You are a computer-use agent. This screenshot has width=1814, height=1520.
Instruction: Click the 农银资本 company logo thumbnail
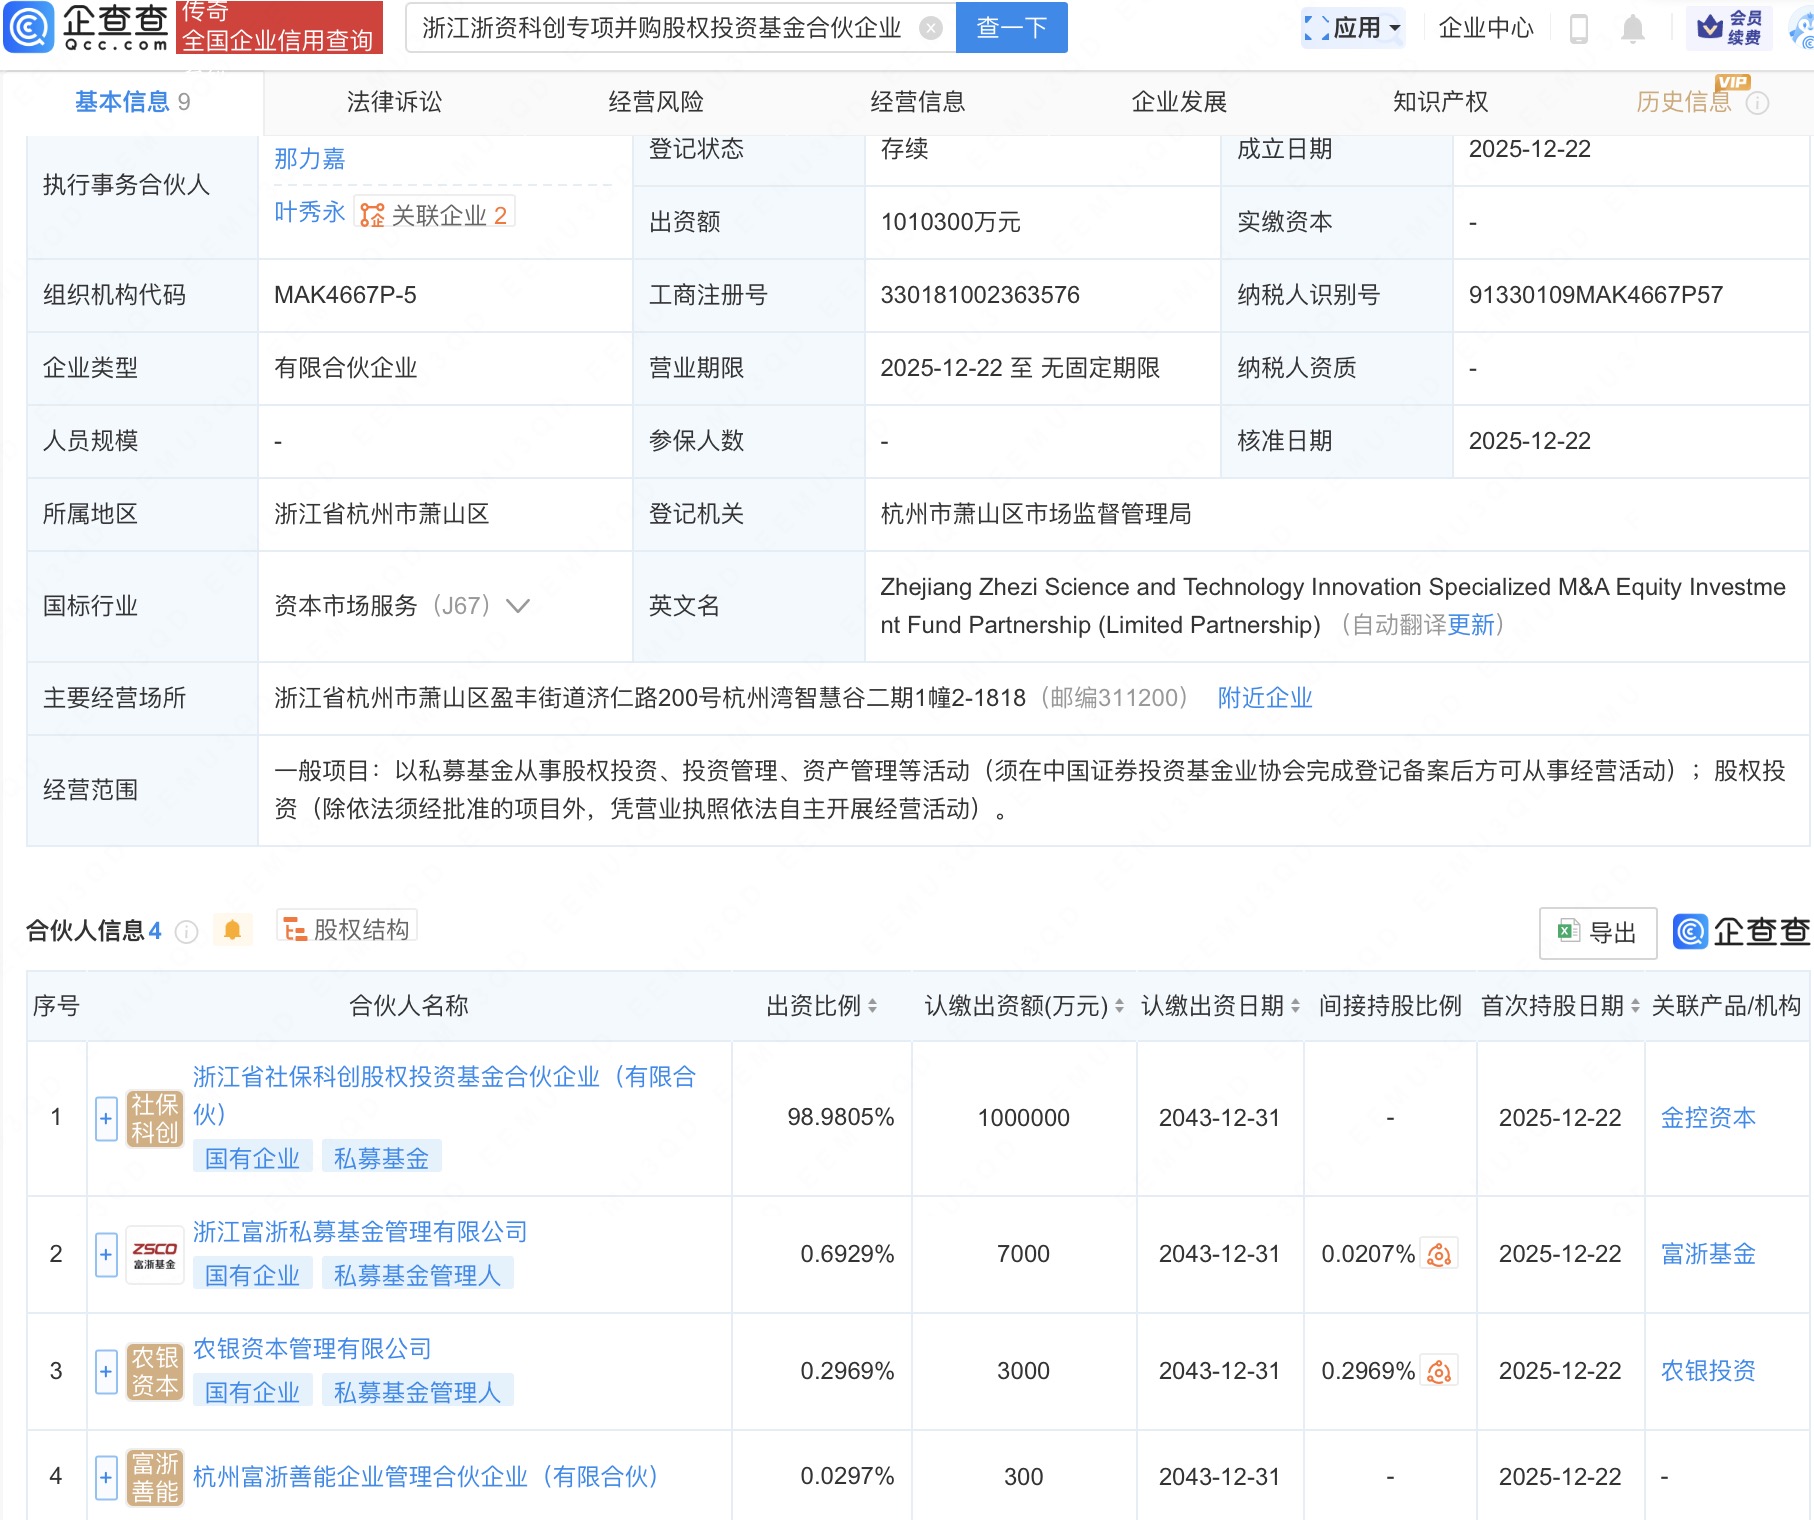click(155, 1371)
